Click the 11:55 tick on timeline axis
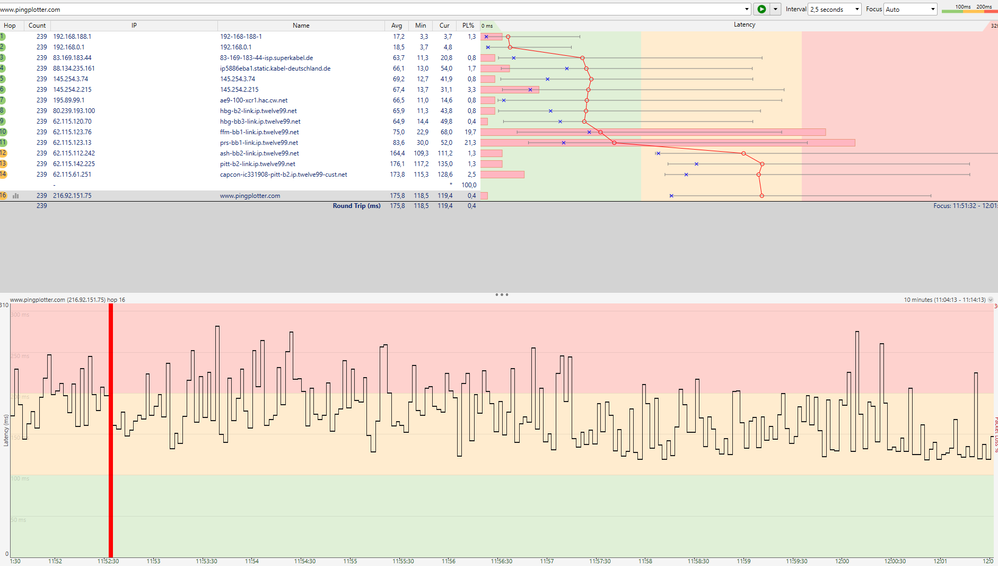The height and width of the screenshot is (566, 998). [350, 562]
